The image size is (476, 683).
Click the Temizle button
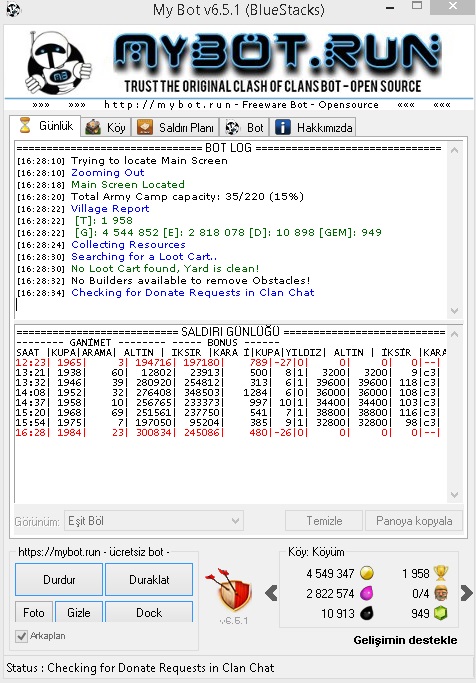tap(324, 521)
